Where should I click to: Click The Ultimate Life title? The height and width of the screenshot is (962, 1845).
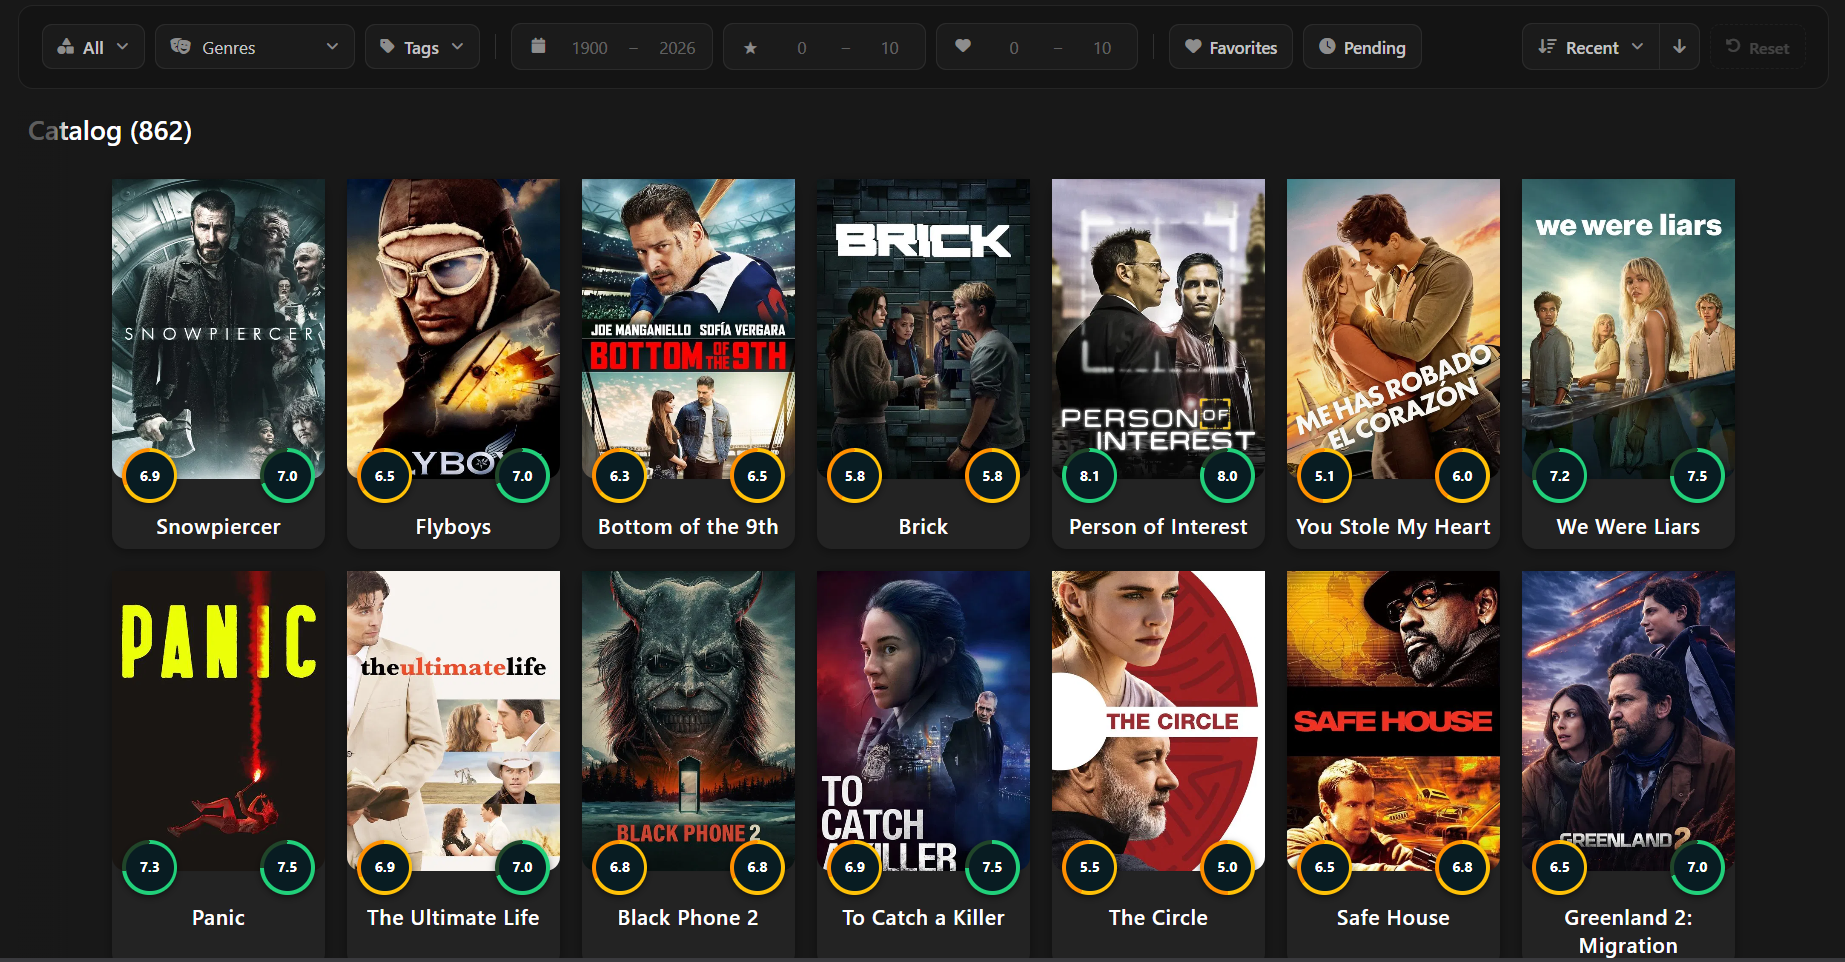coord(453,918)
